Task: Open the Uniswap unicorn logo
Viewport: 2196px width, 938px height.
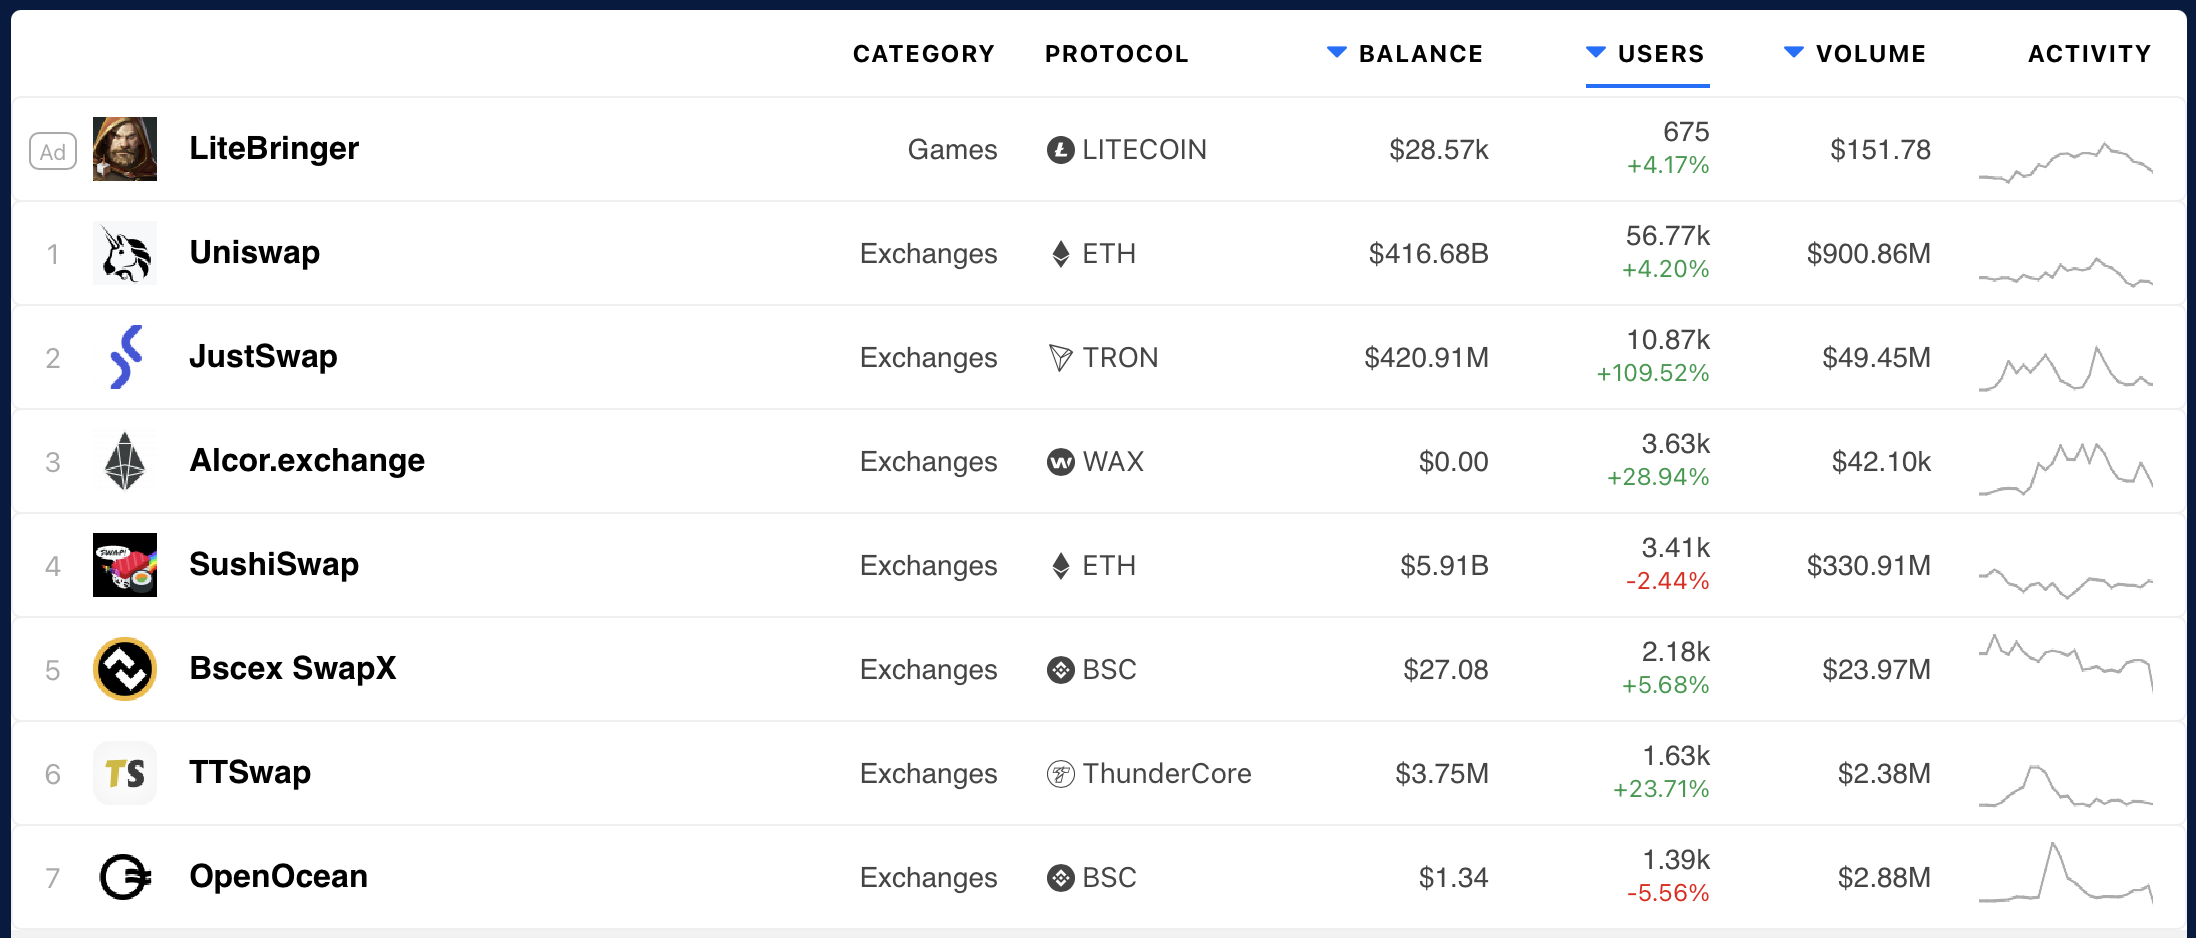Action: click(125, 253)
